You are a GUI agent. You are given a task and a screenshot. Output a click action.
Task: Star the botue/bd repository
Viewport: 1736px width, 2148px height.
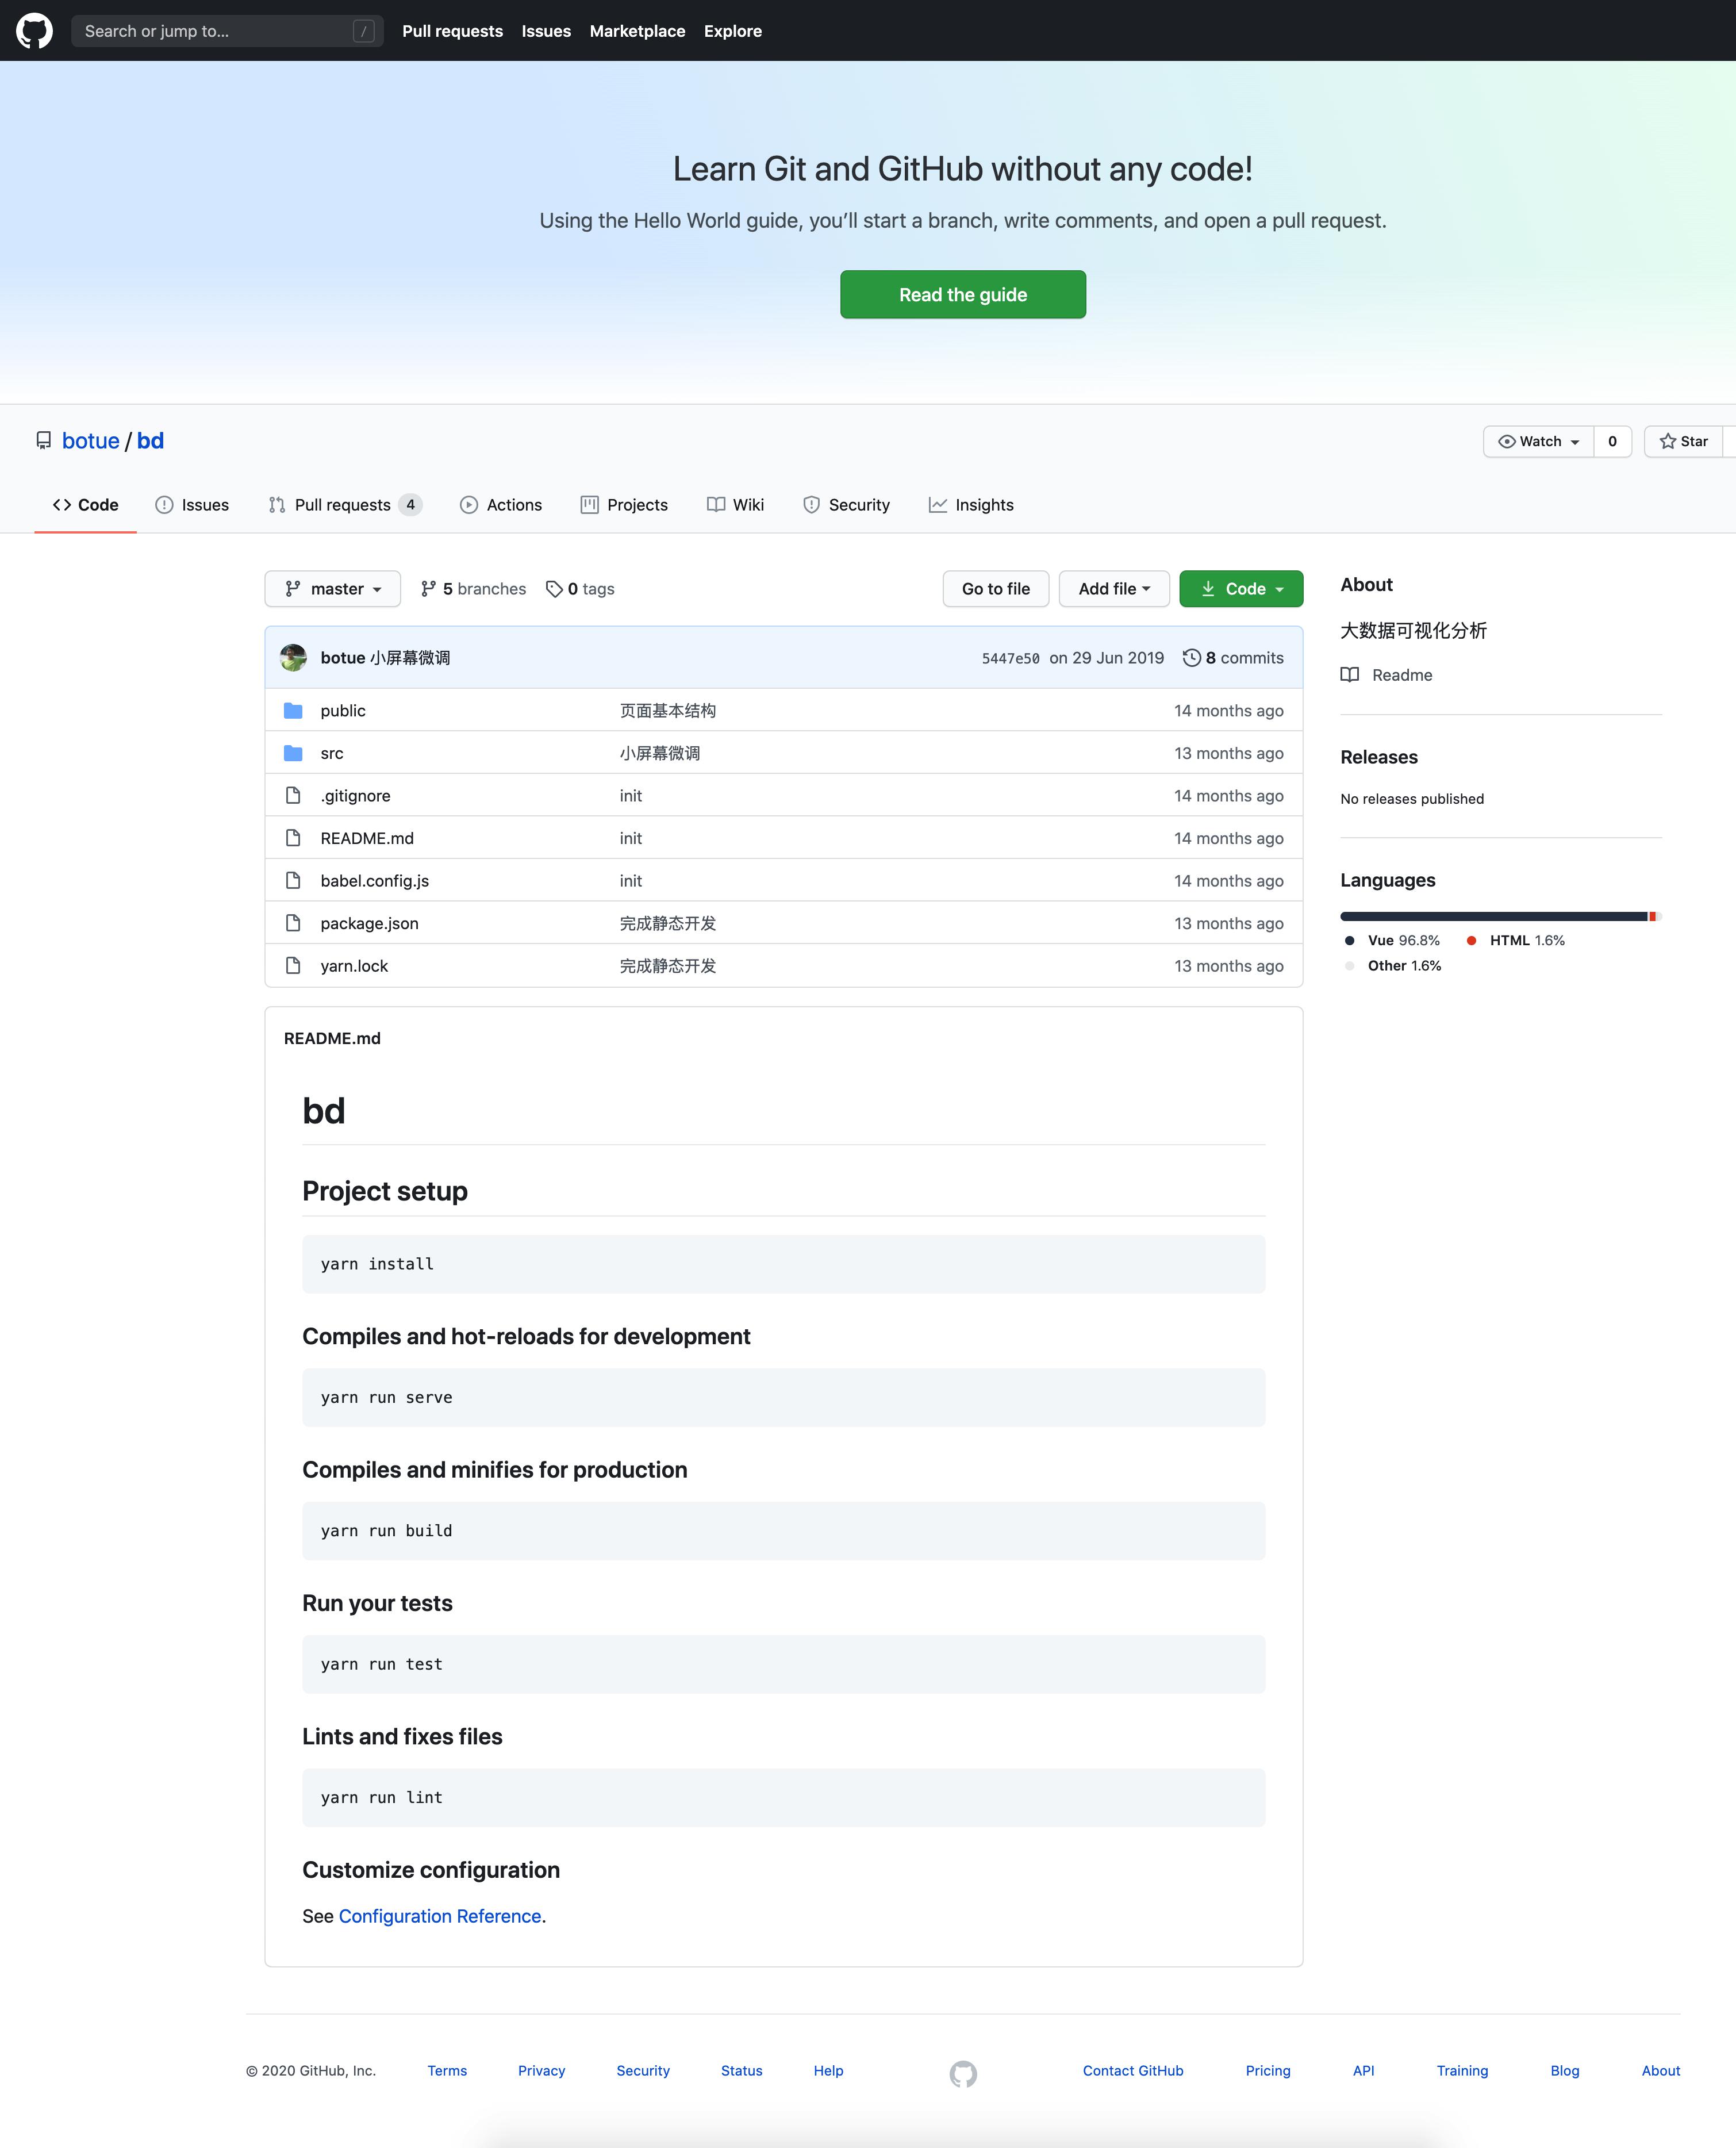point(1683,441)
